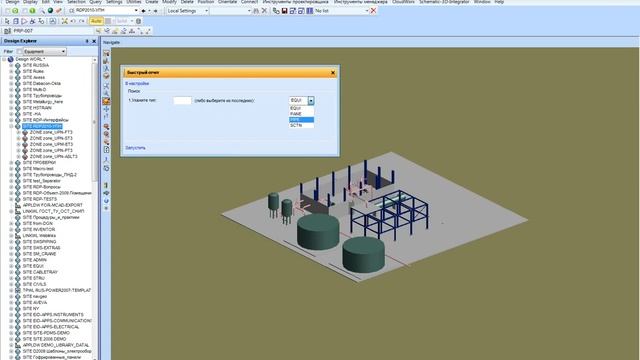Open the Display menu
The image size is (640, 360).
click(x=30, y=2)
